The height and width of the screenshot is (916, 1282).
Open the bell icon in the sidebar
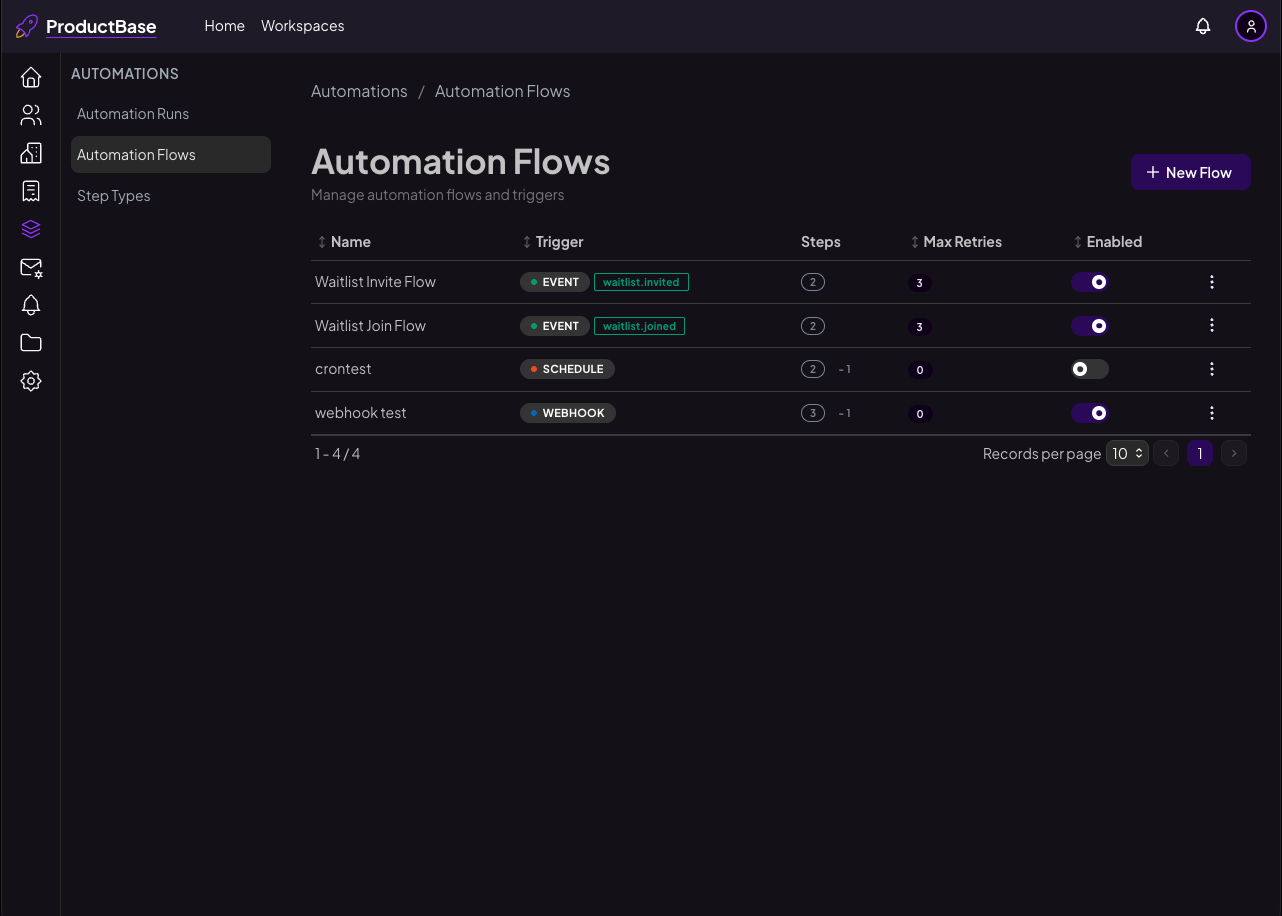(x=31, y=305)
